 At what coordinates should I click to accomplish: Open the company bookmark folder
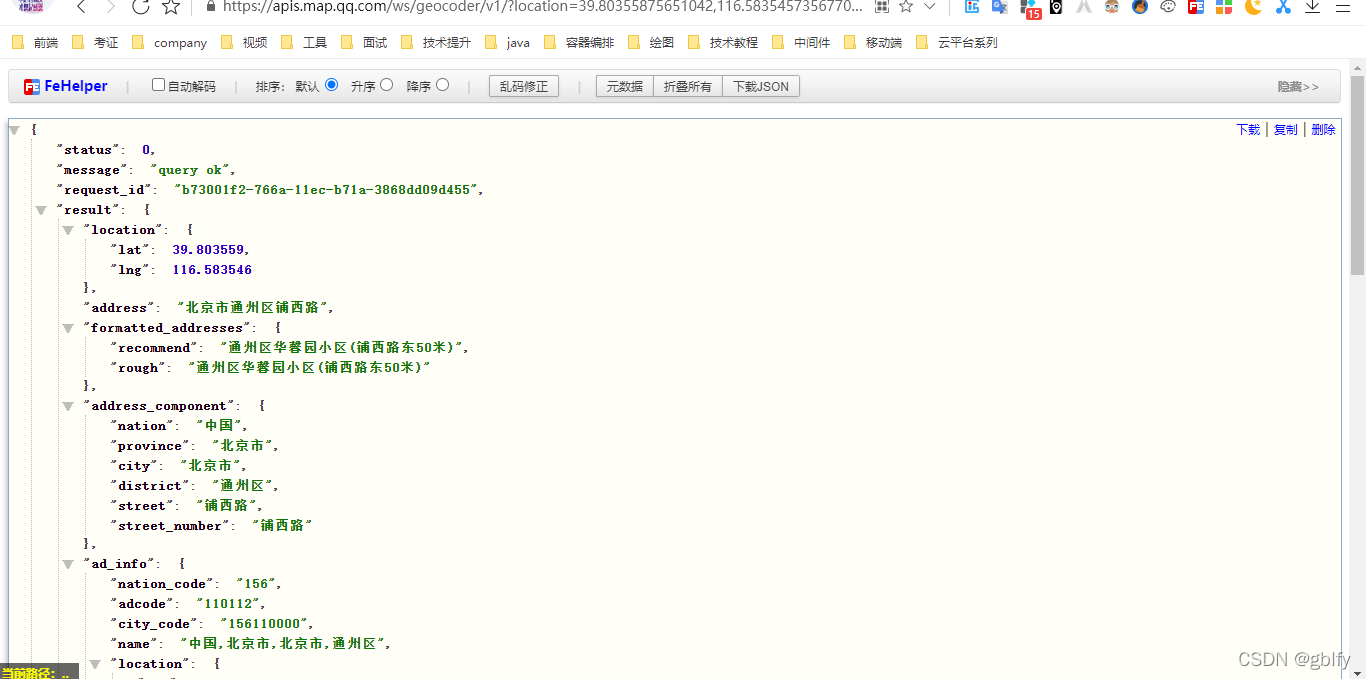[x=169, y=43]
